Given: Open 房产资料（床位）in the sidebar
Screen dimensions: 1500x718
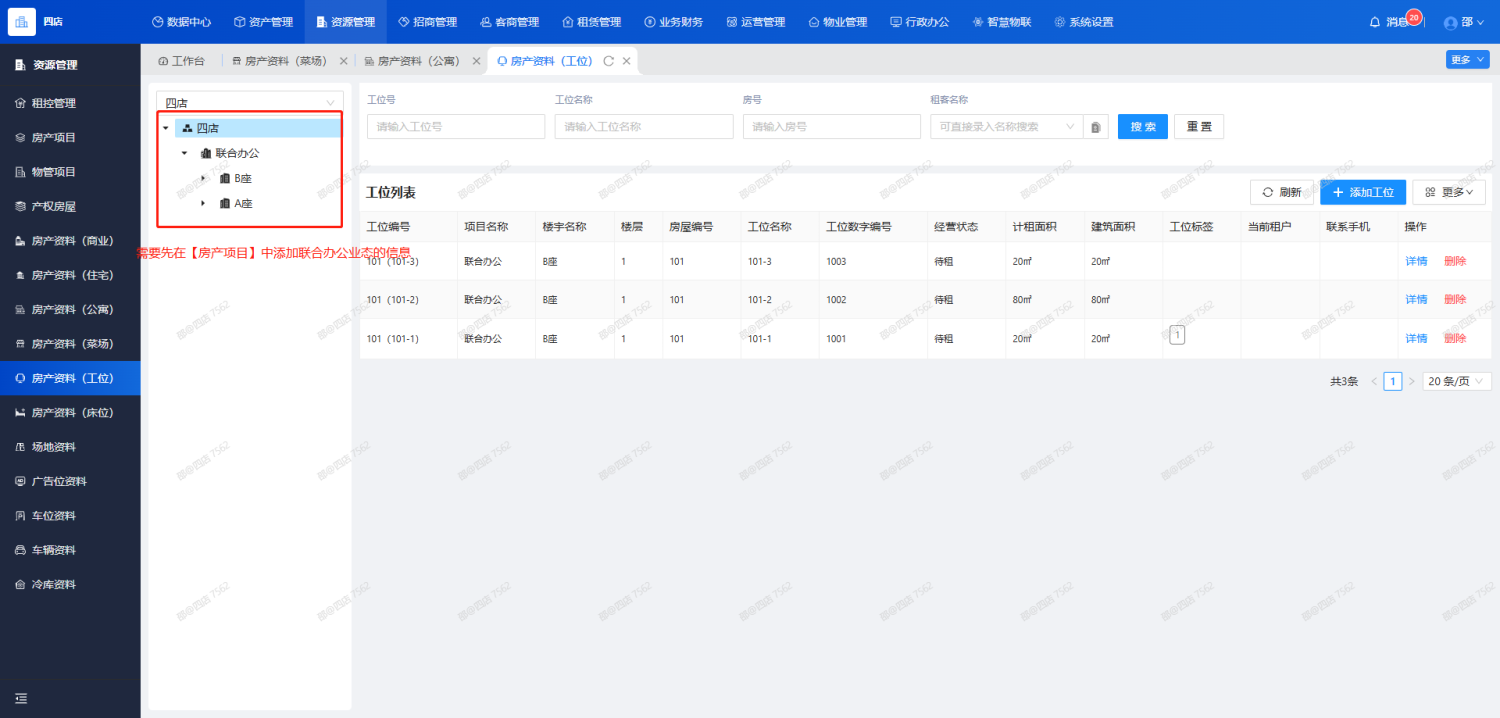Looking at the screenshot, I should tap(71, 412).
